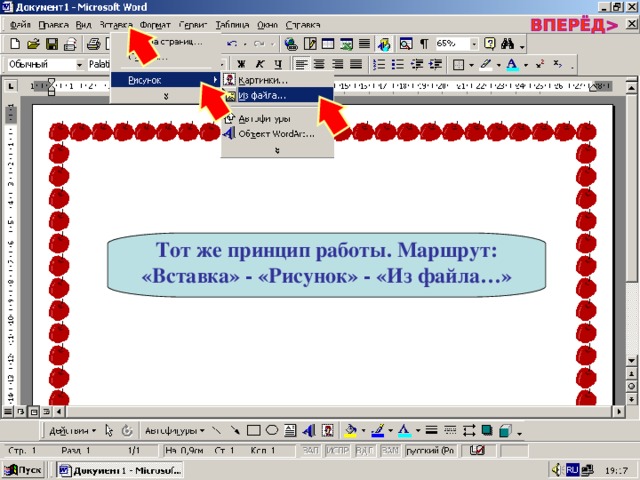Image resolution: width=640 pixels, height=480 pixels.
Task: Select the Rectangle drawing tool
Action: [x=253, y=430]
